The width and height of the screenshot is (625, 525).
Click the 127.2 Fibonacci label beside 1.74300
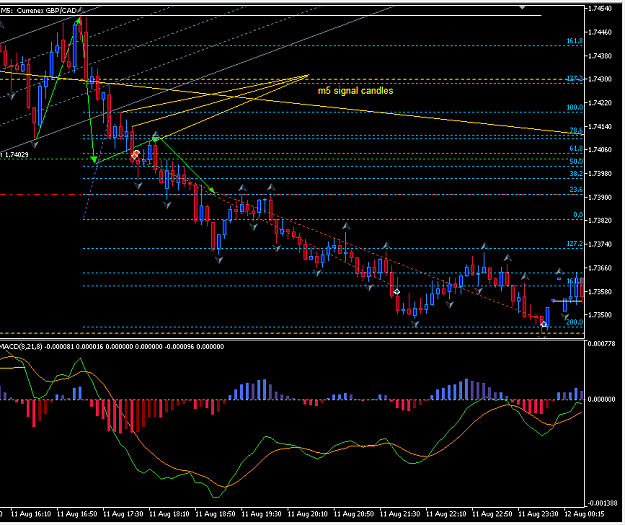click(x=574, y=79)
